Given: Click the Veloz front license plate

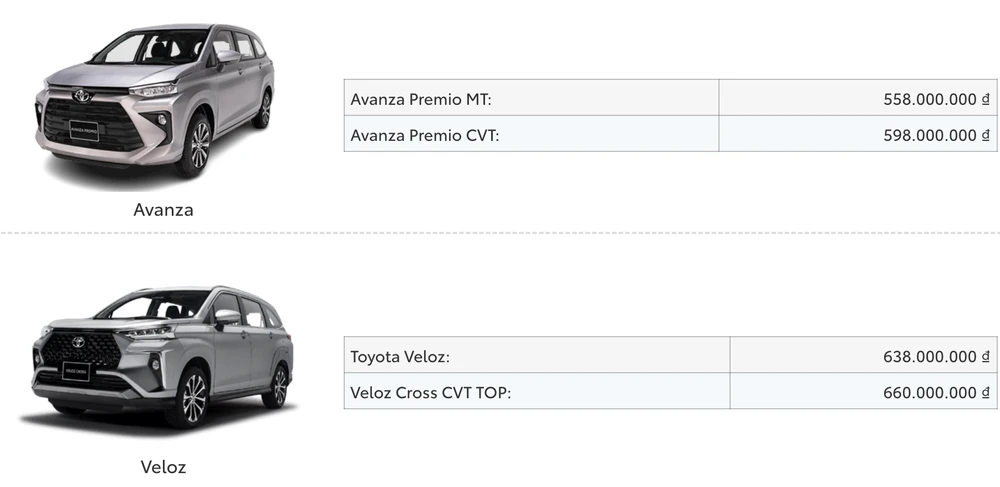Looking at the screenshot, I should (x=75, y=371).
